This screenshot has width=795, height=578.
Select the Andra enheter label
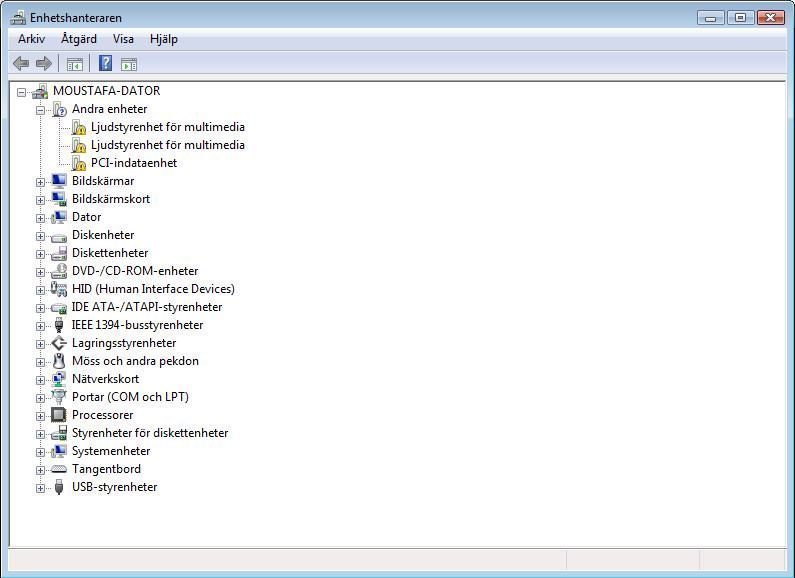point(110,109)
